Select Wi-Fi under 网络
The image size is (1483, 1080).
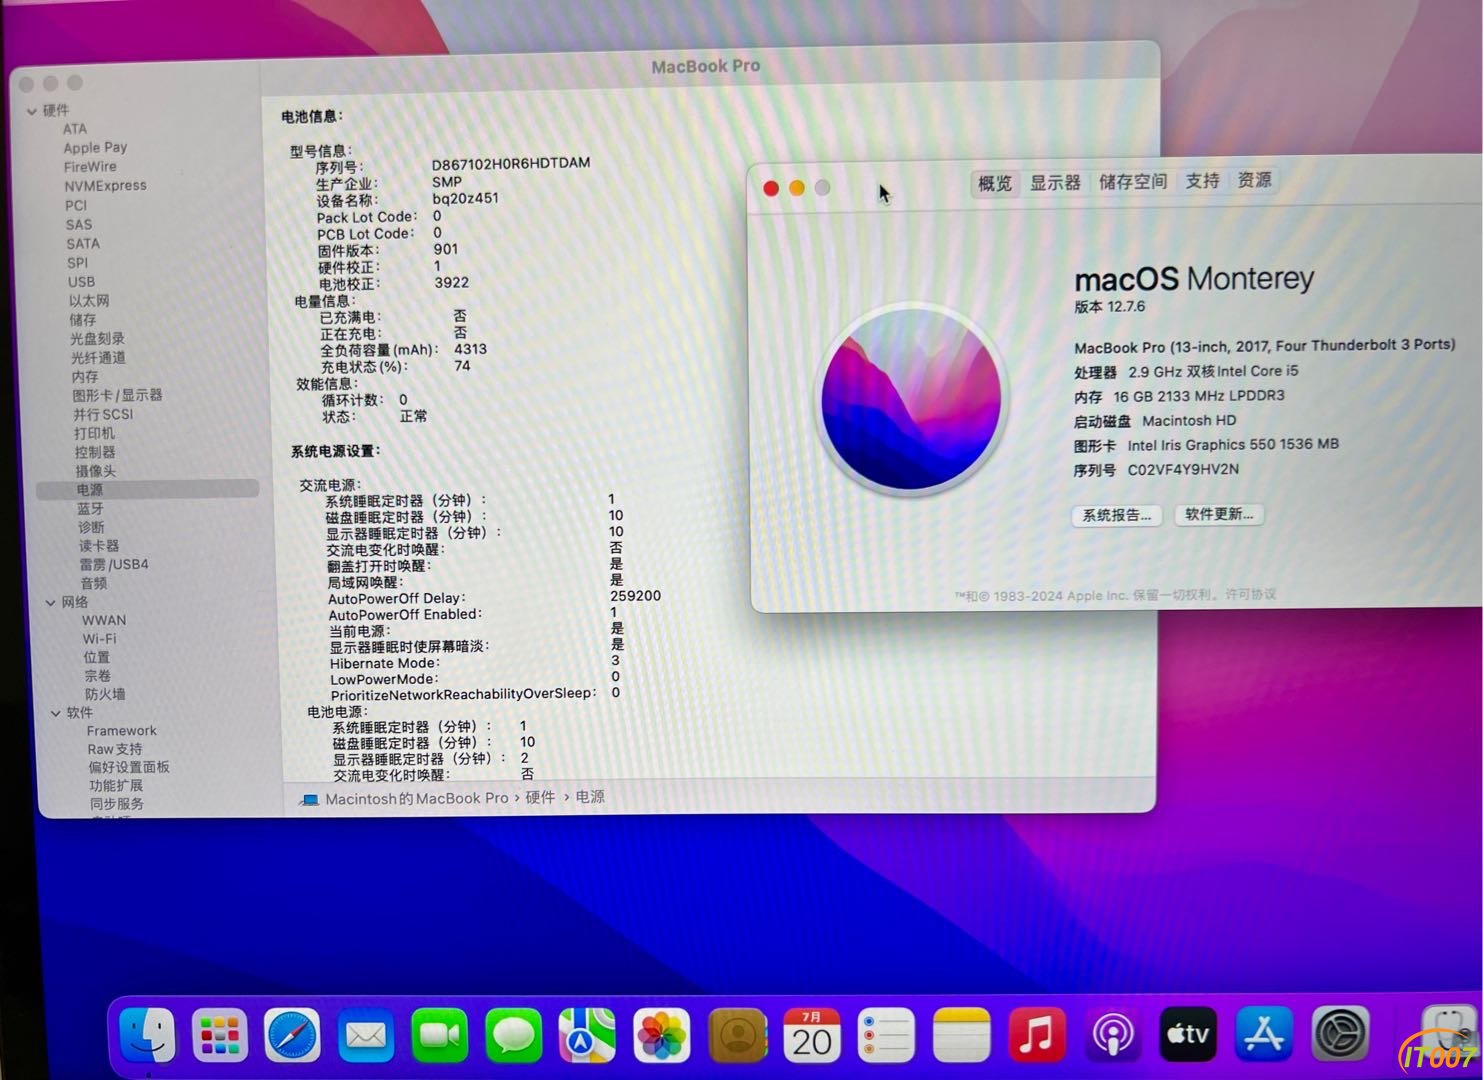(99, 639)
